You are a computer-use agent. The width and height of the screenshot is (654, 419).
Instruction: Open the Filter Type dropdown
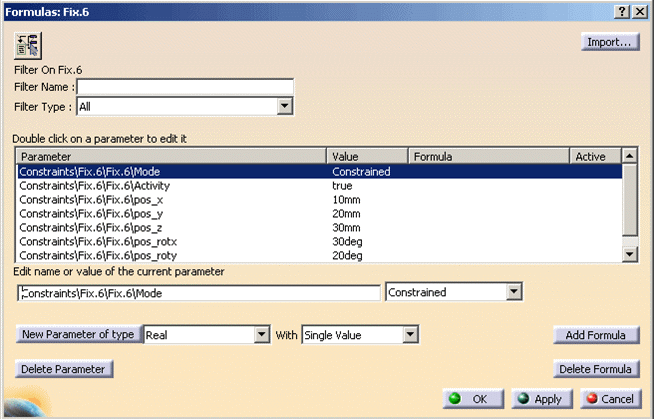284,106
